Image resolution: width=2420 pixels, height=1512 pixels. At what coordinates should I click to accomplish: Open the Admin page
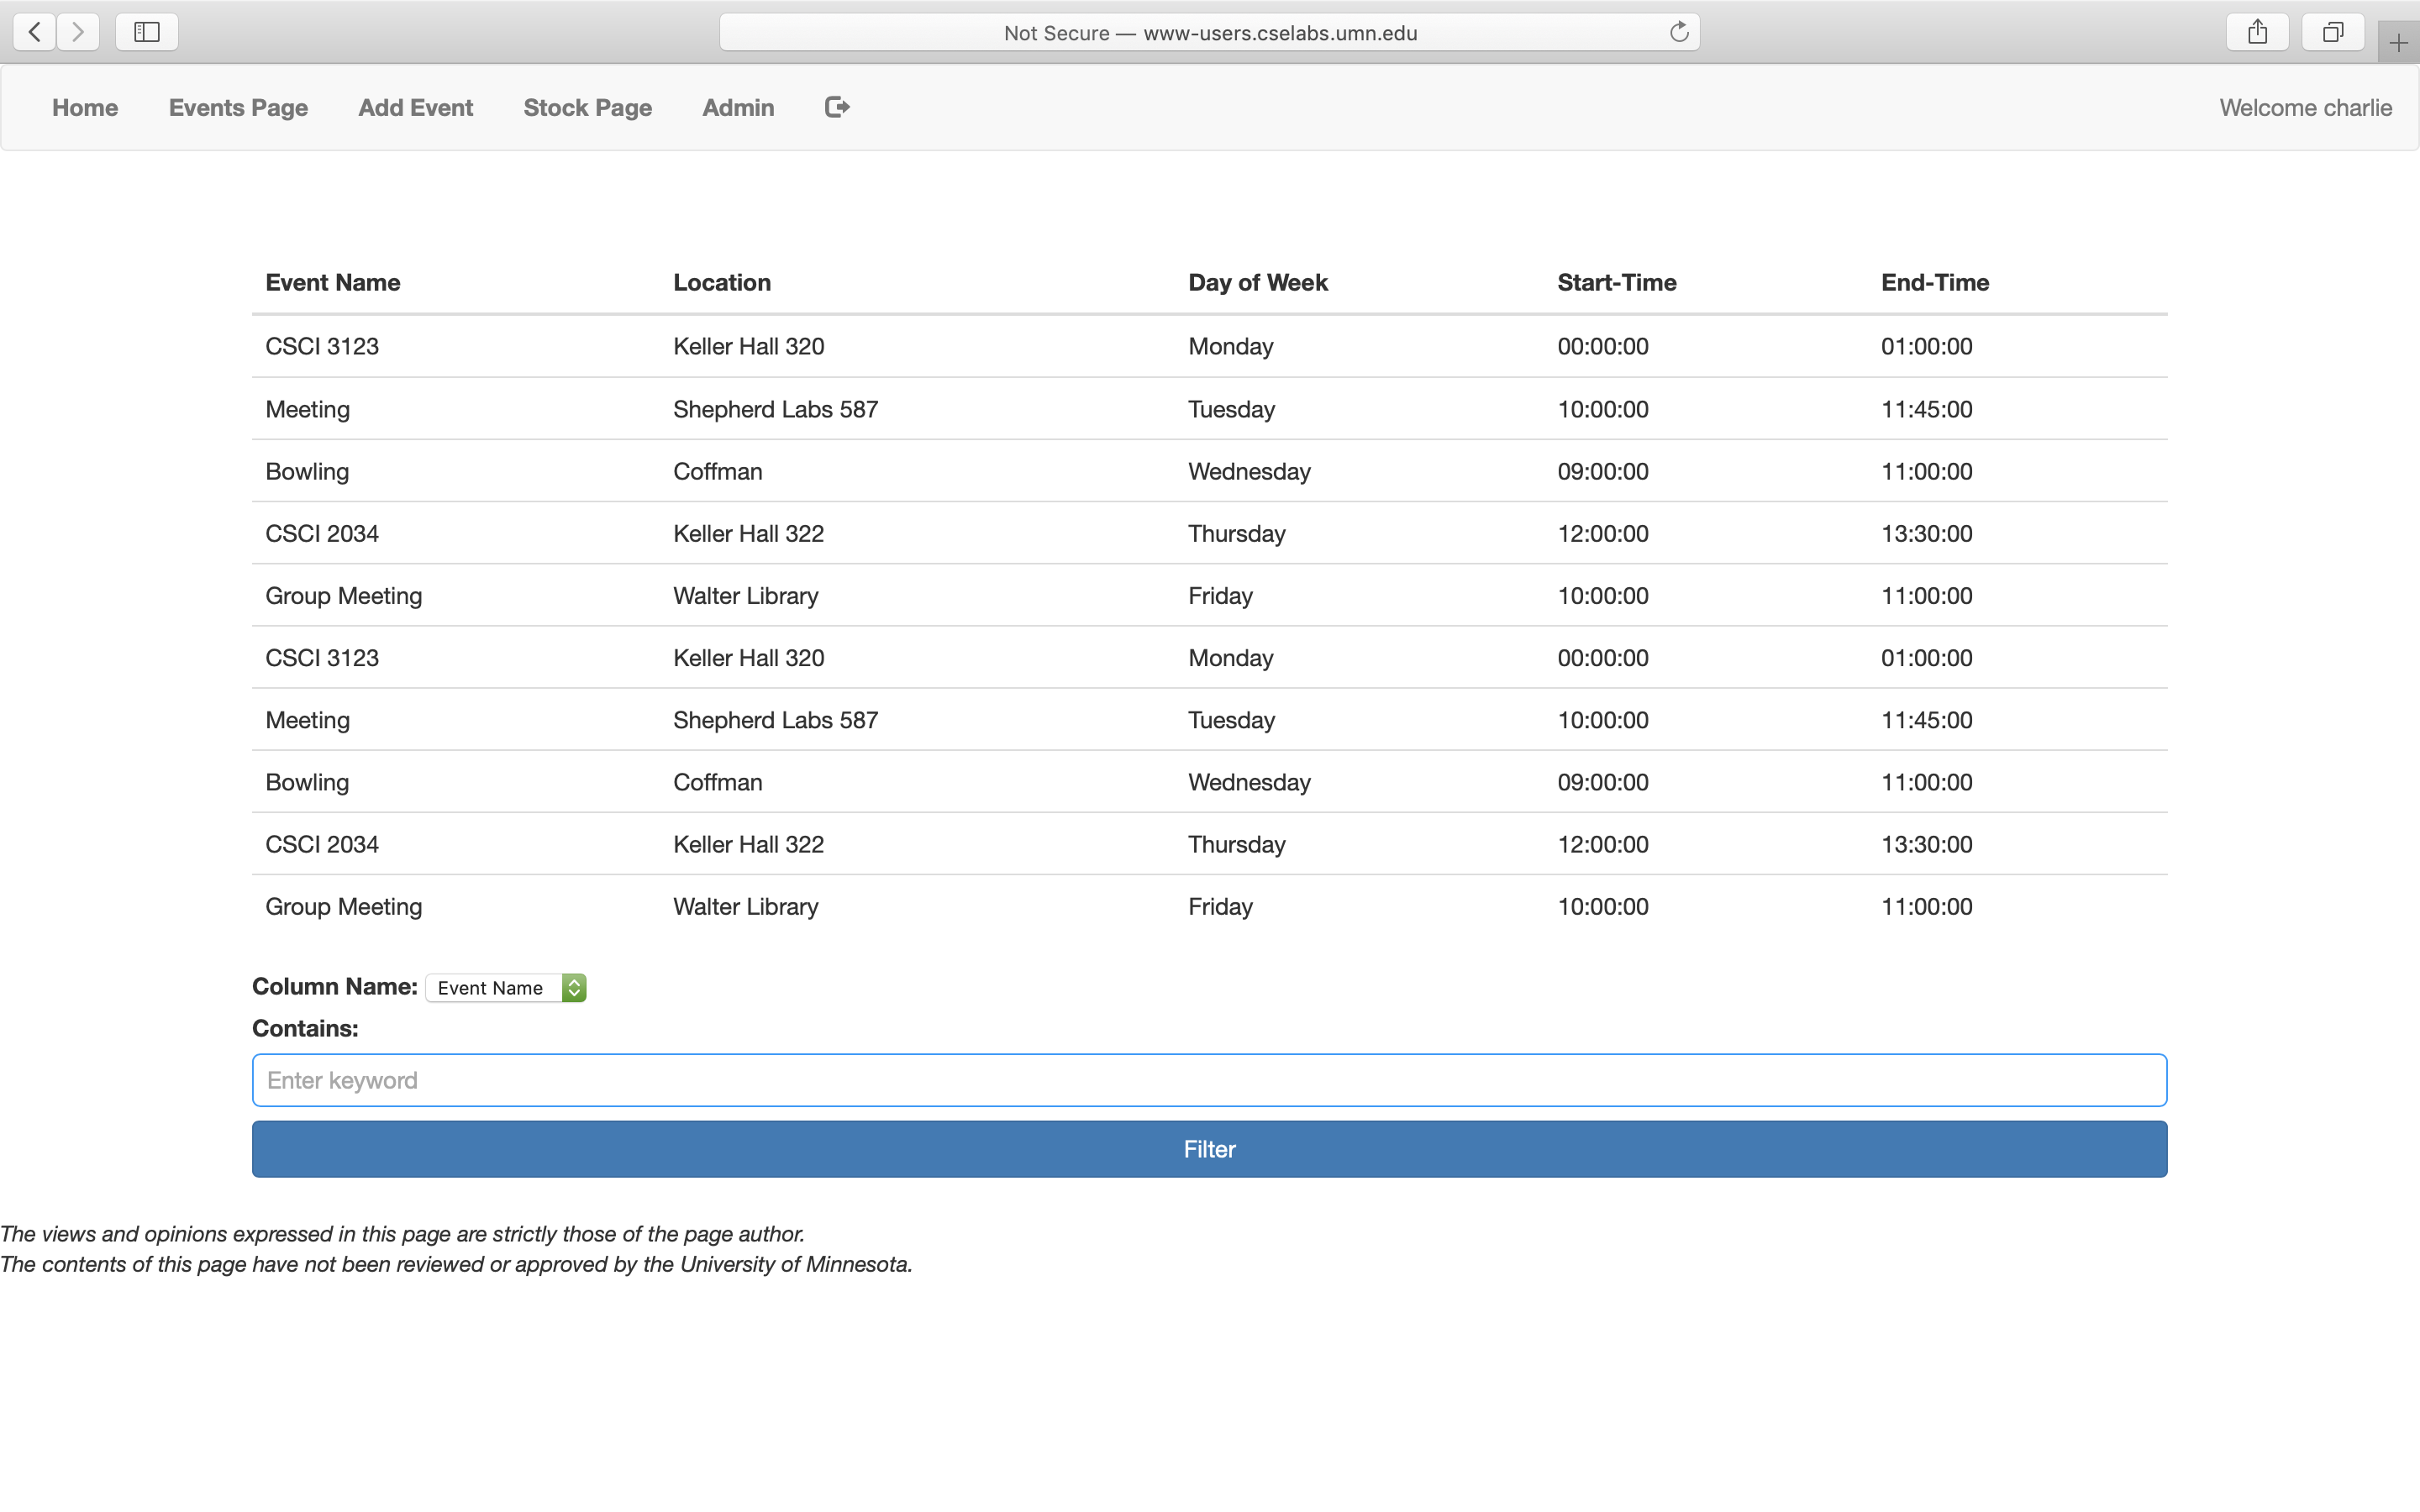[737, 107]
